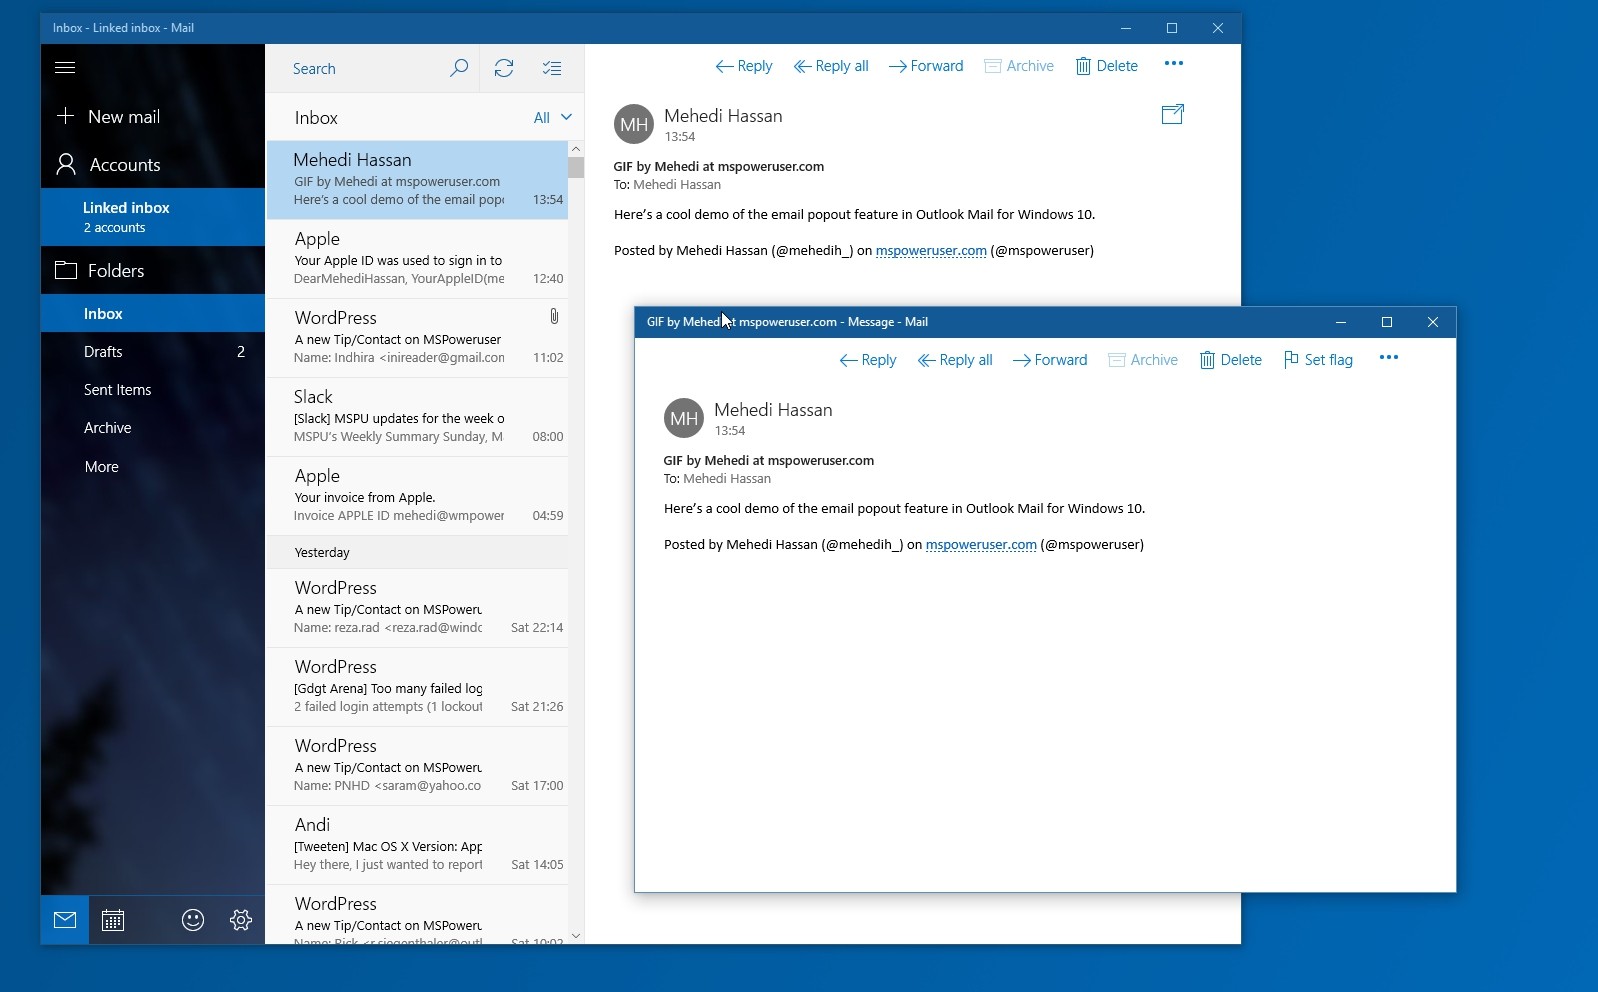Open the feedback smiley icon
Screen dimensions: 1598x992
193,920
